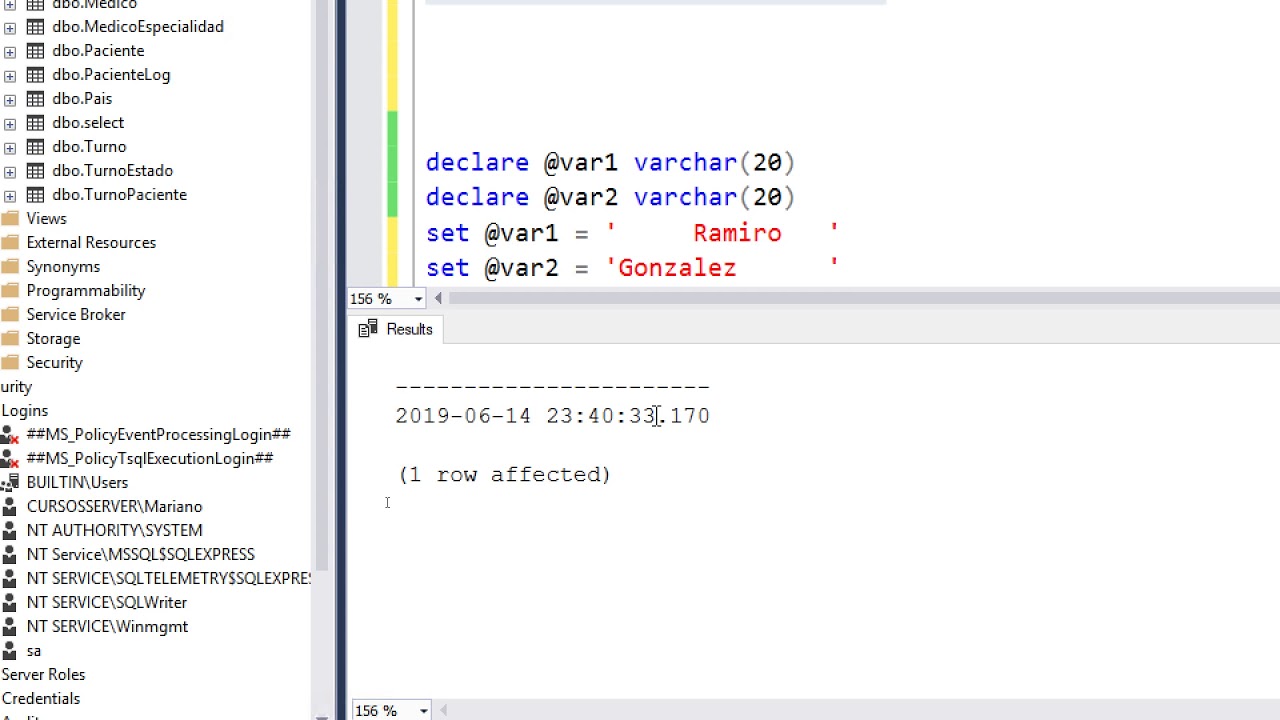Viewport: 1280px width, 720px height.
Task: Expand the dbo.select table node
Action: 10,123
